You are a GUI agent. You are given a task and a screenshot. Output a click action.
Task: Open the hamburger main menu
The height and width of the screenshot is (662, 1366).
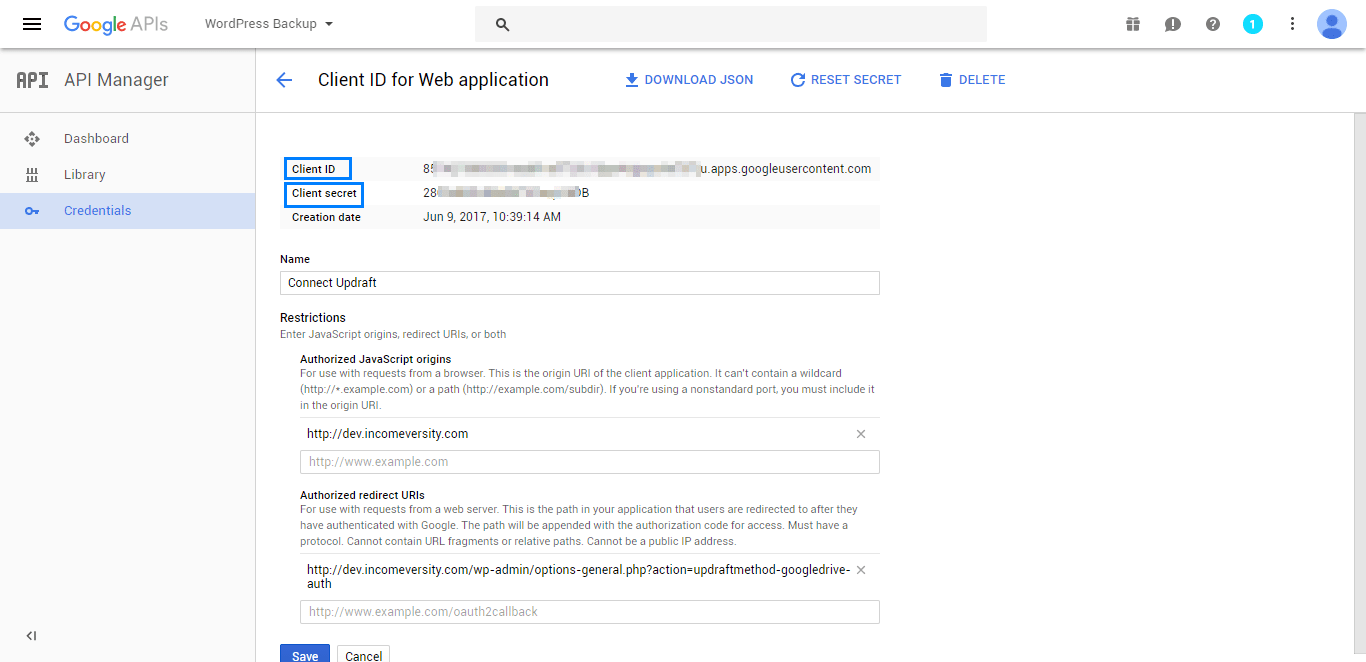32,24
